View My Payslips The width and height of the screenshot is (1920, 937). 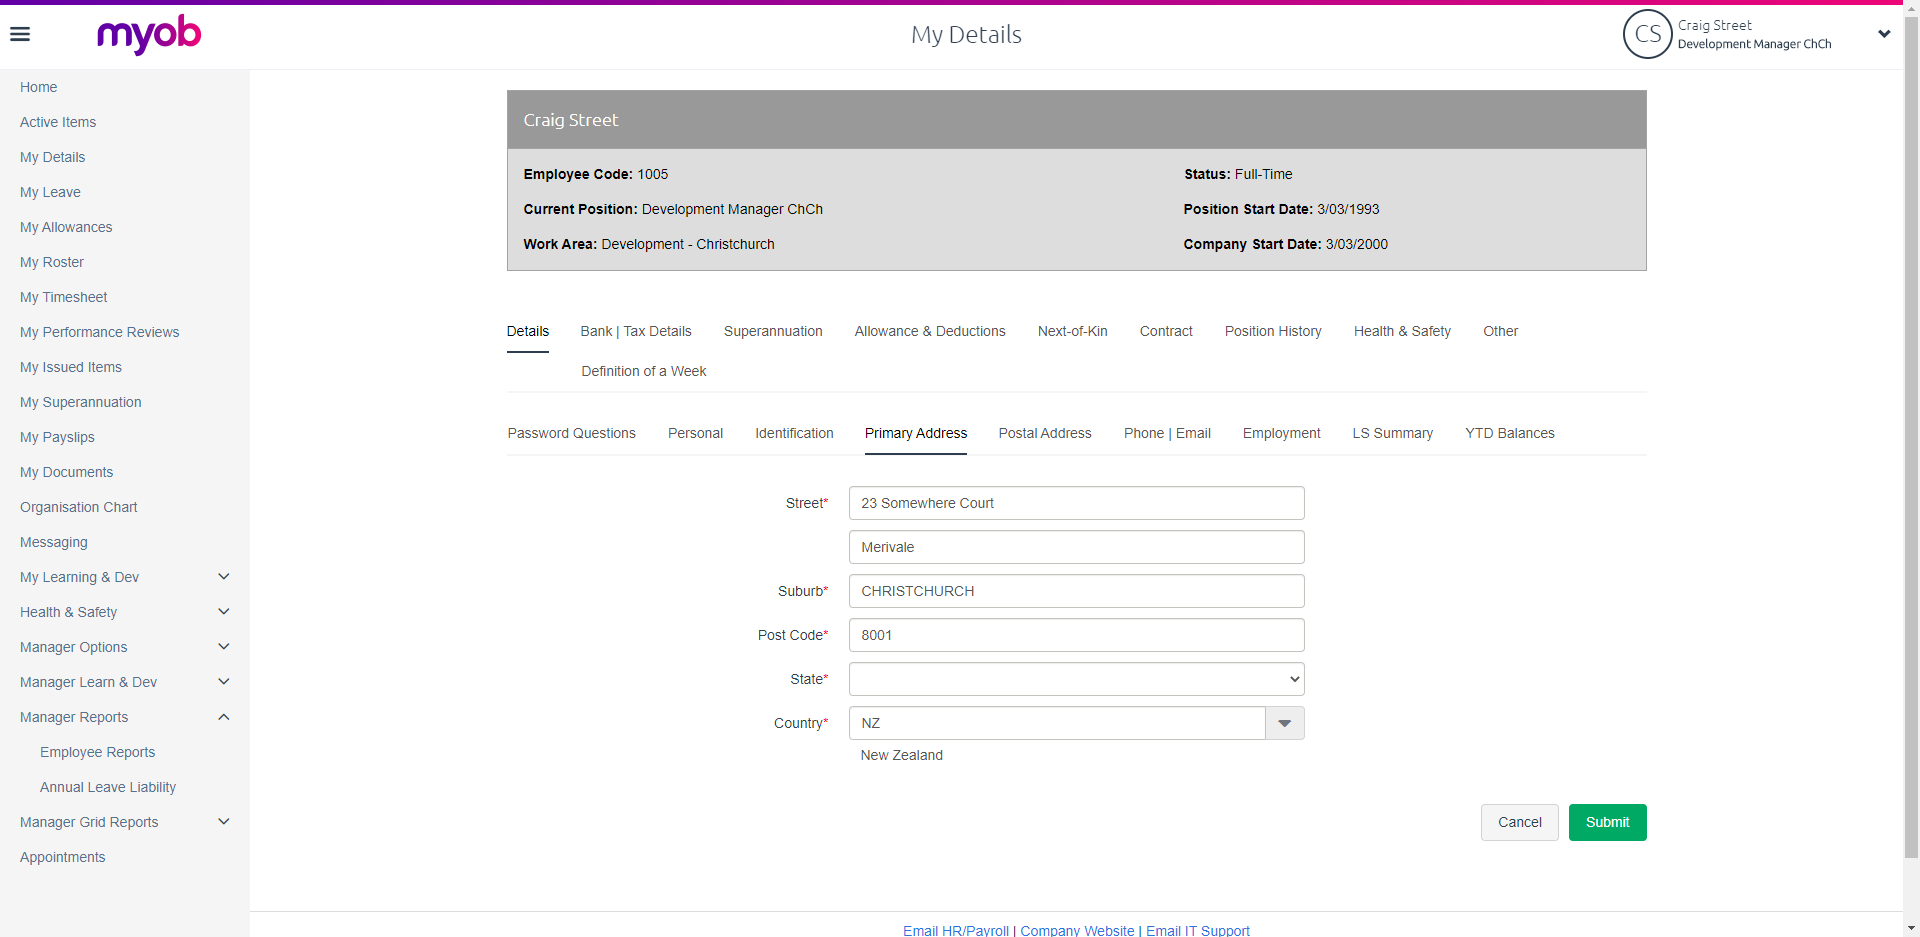57,437
